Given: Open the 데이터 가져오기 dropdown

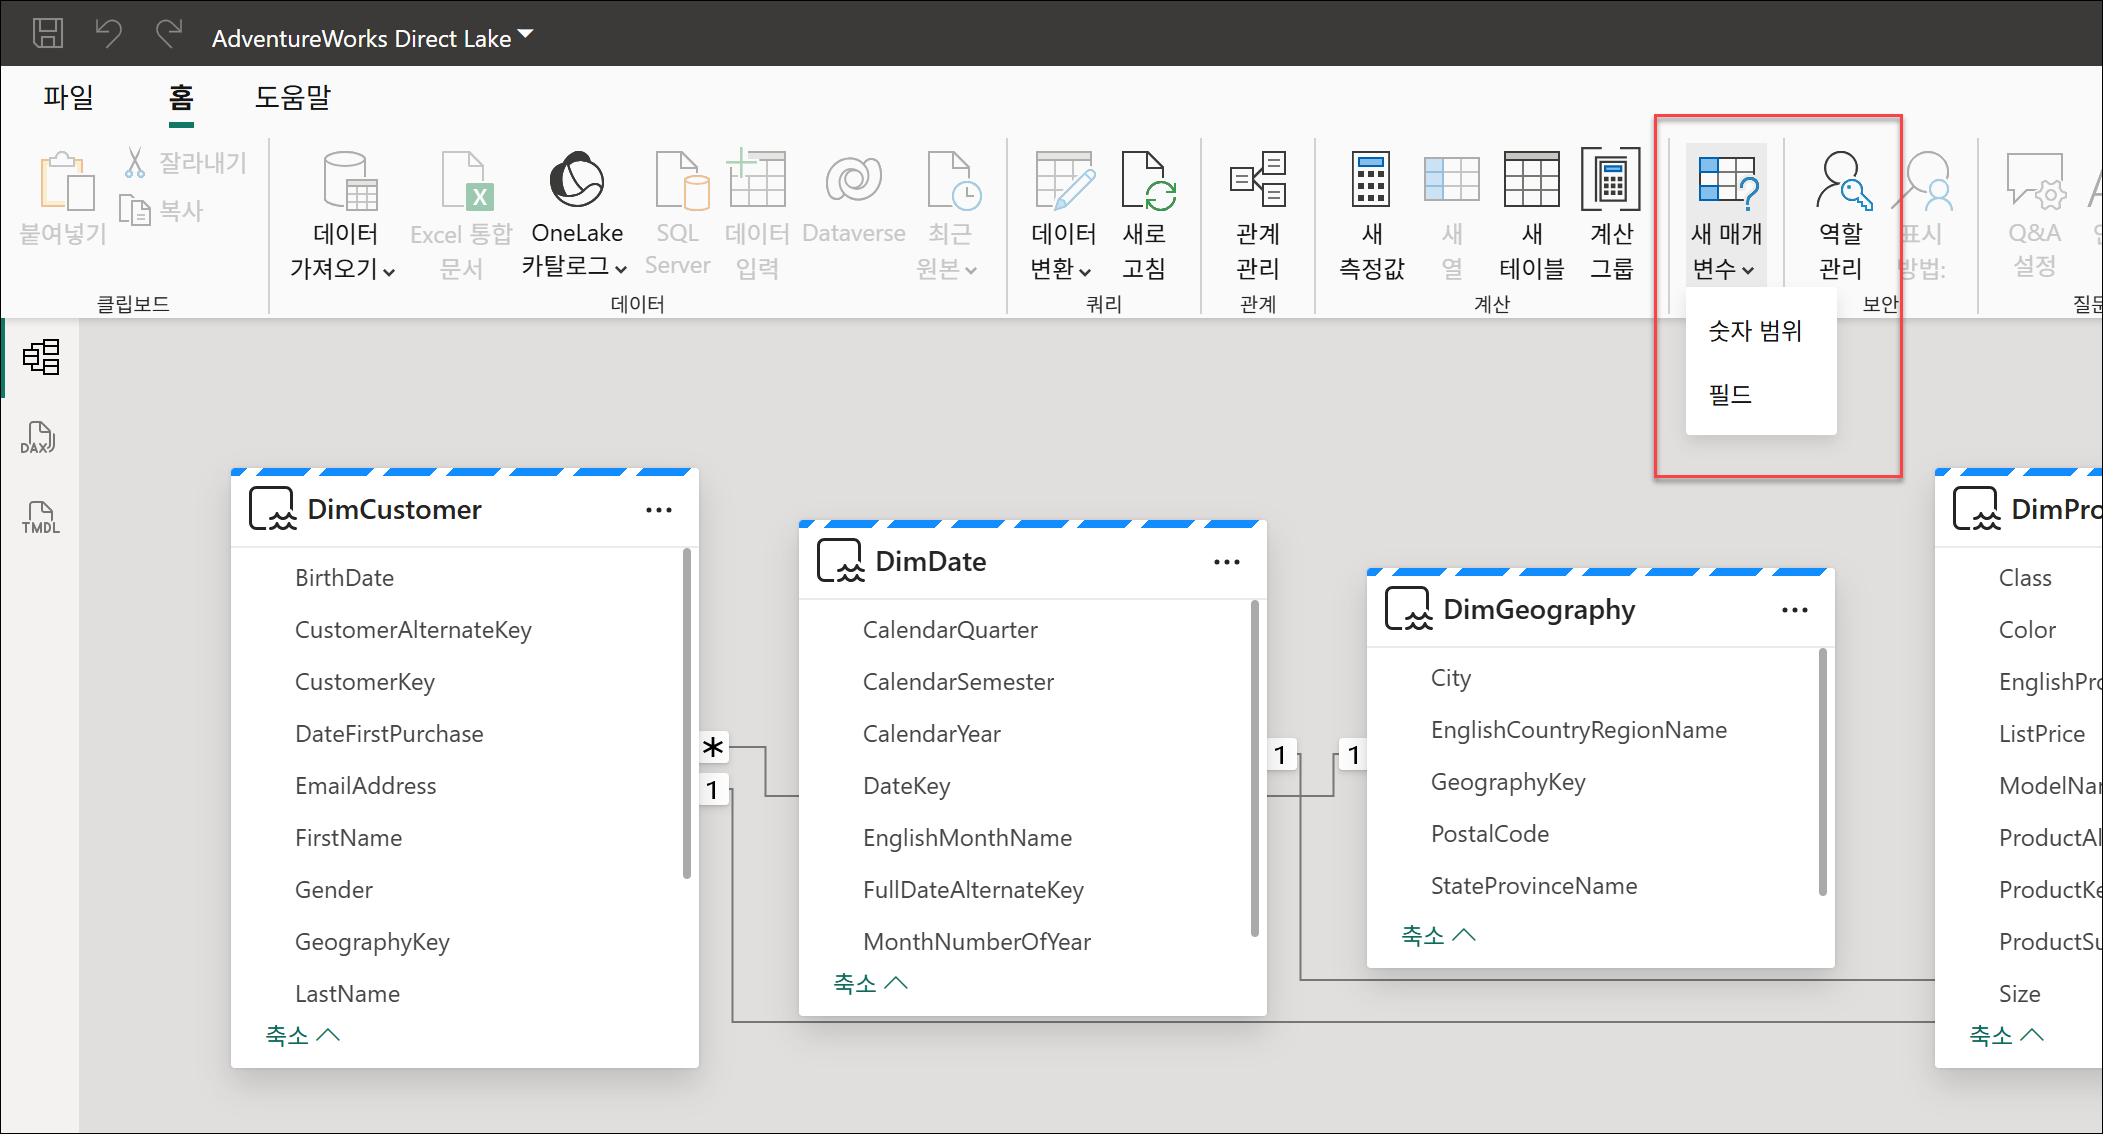Looking at the screenshot, I should pos(343,215).
